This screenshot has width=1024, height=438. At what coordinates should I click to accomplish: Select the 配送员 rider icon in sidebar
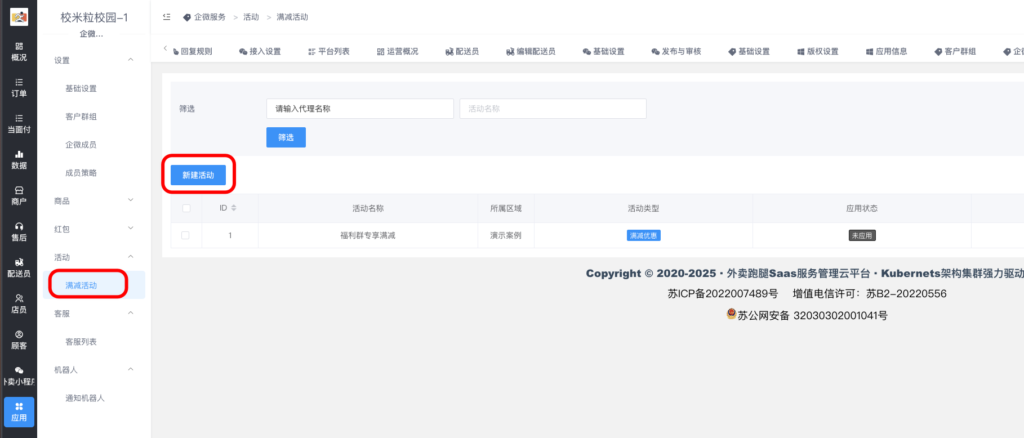(19, 267)
